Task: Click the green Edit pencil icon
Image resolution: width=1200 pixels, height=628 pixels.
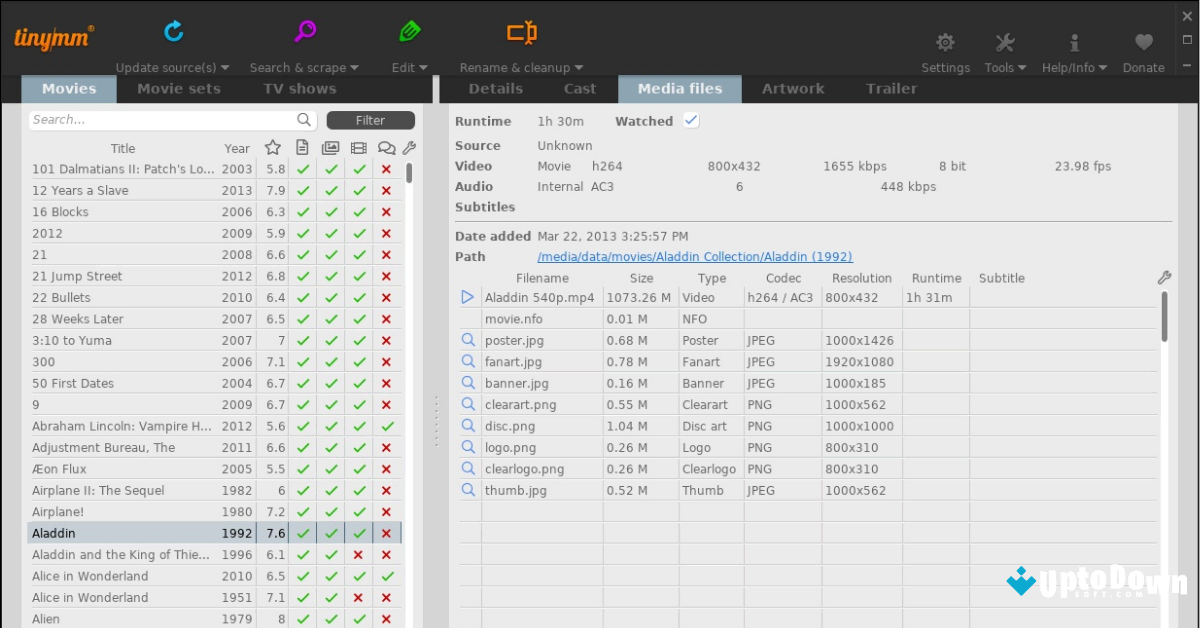Action: tap(408, 30)
